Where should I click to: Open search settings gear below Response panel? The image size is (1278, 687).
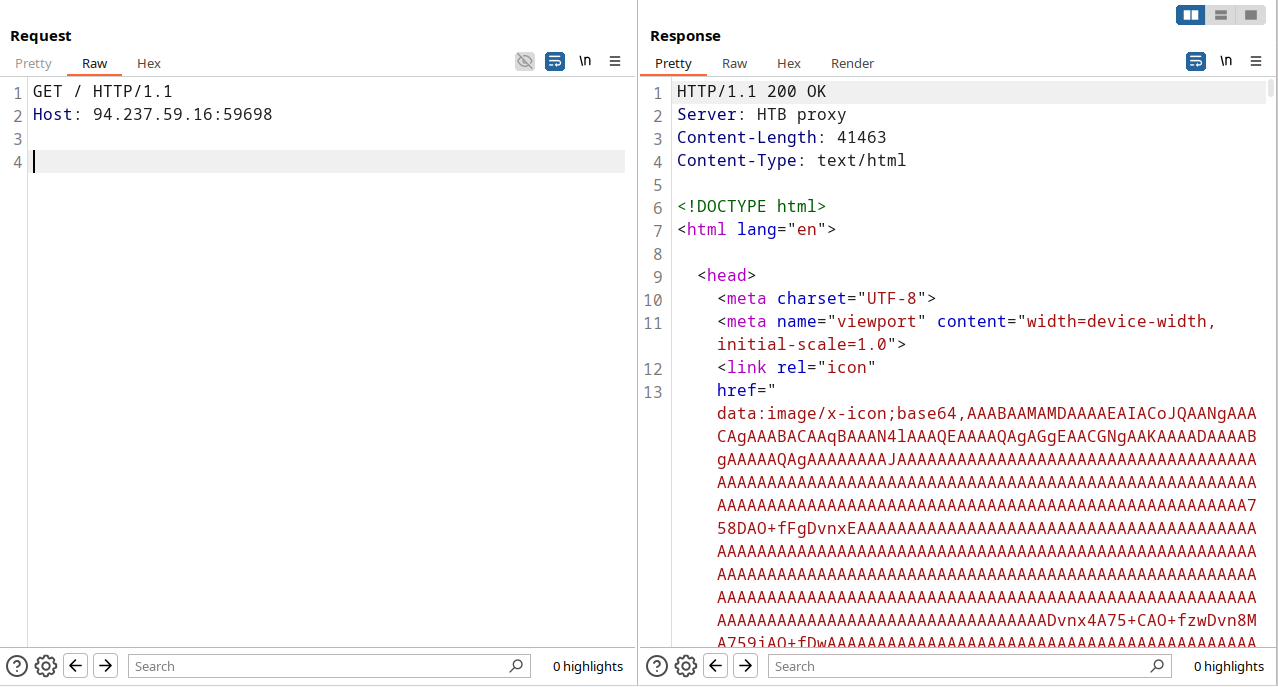[x=685, y=666]
